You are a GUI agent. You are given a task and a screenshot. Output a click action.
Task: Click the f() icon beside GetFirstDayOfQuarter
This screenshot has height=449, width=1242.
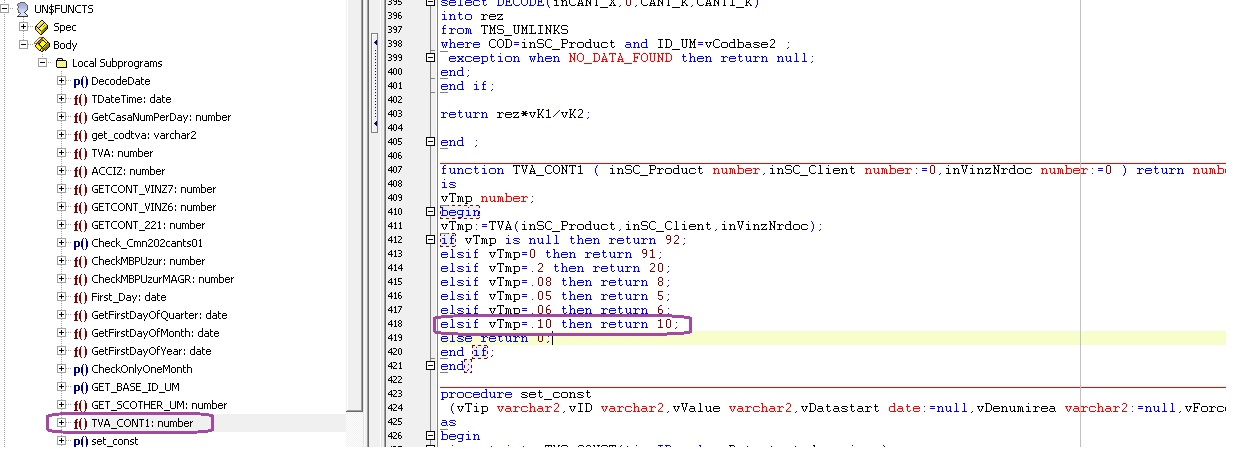[81, 315]
